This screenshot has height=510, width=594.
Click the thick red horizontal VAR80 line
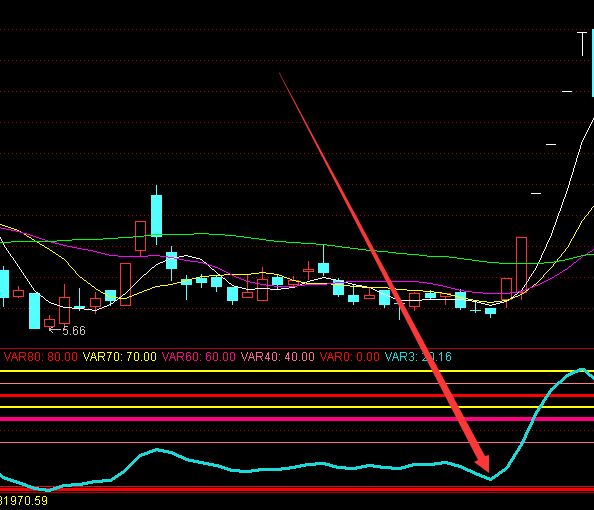click(297, 396)
